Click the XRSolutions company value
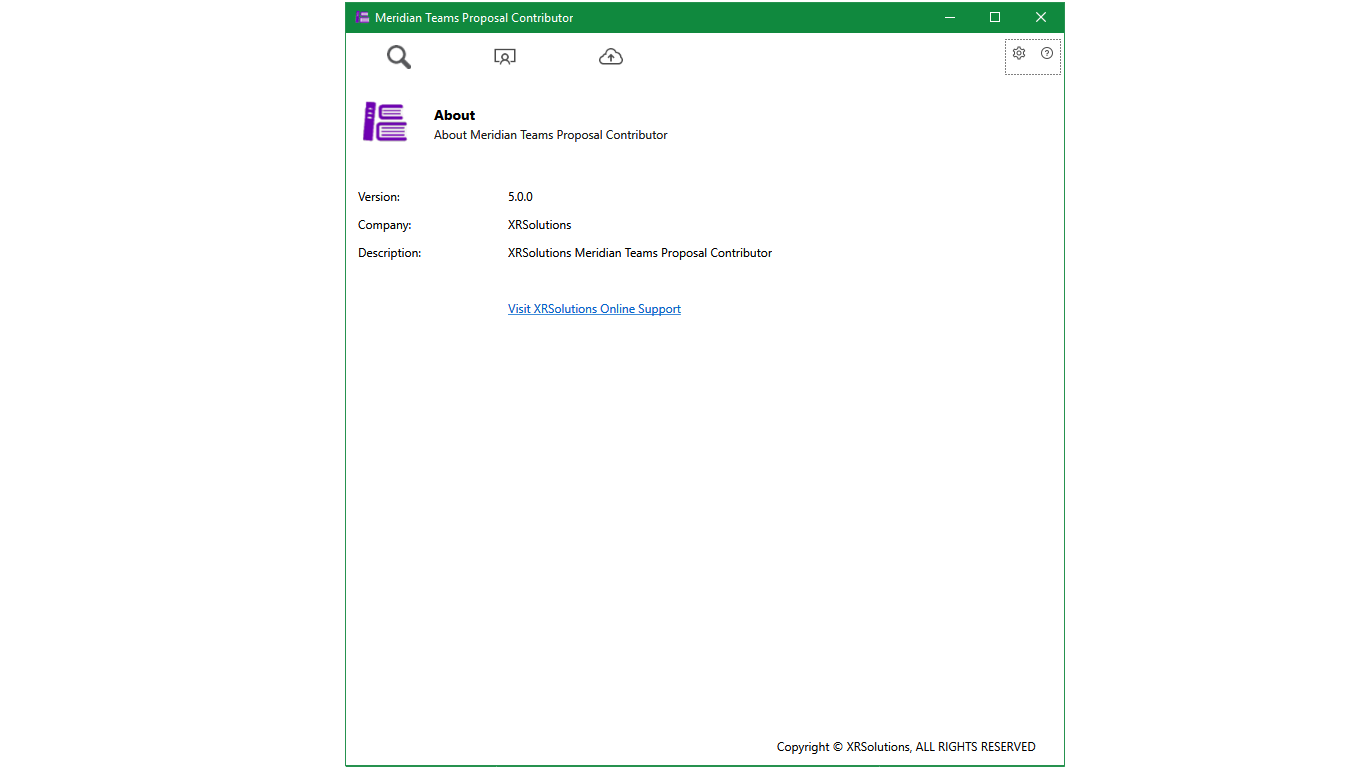 pyautogui.click(x=540, y=225)
